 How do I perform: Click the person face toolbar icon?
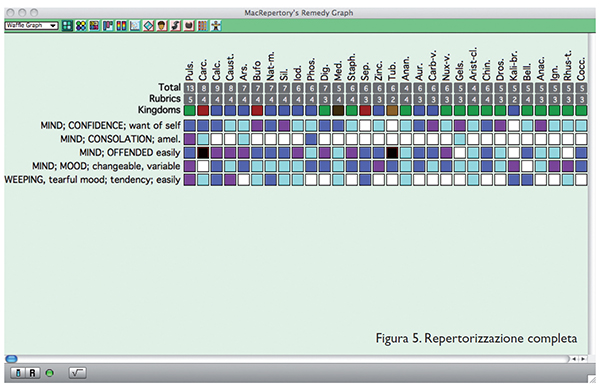[162, 26]
